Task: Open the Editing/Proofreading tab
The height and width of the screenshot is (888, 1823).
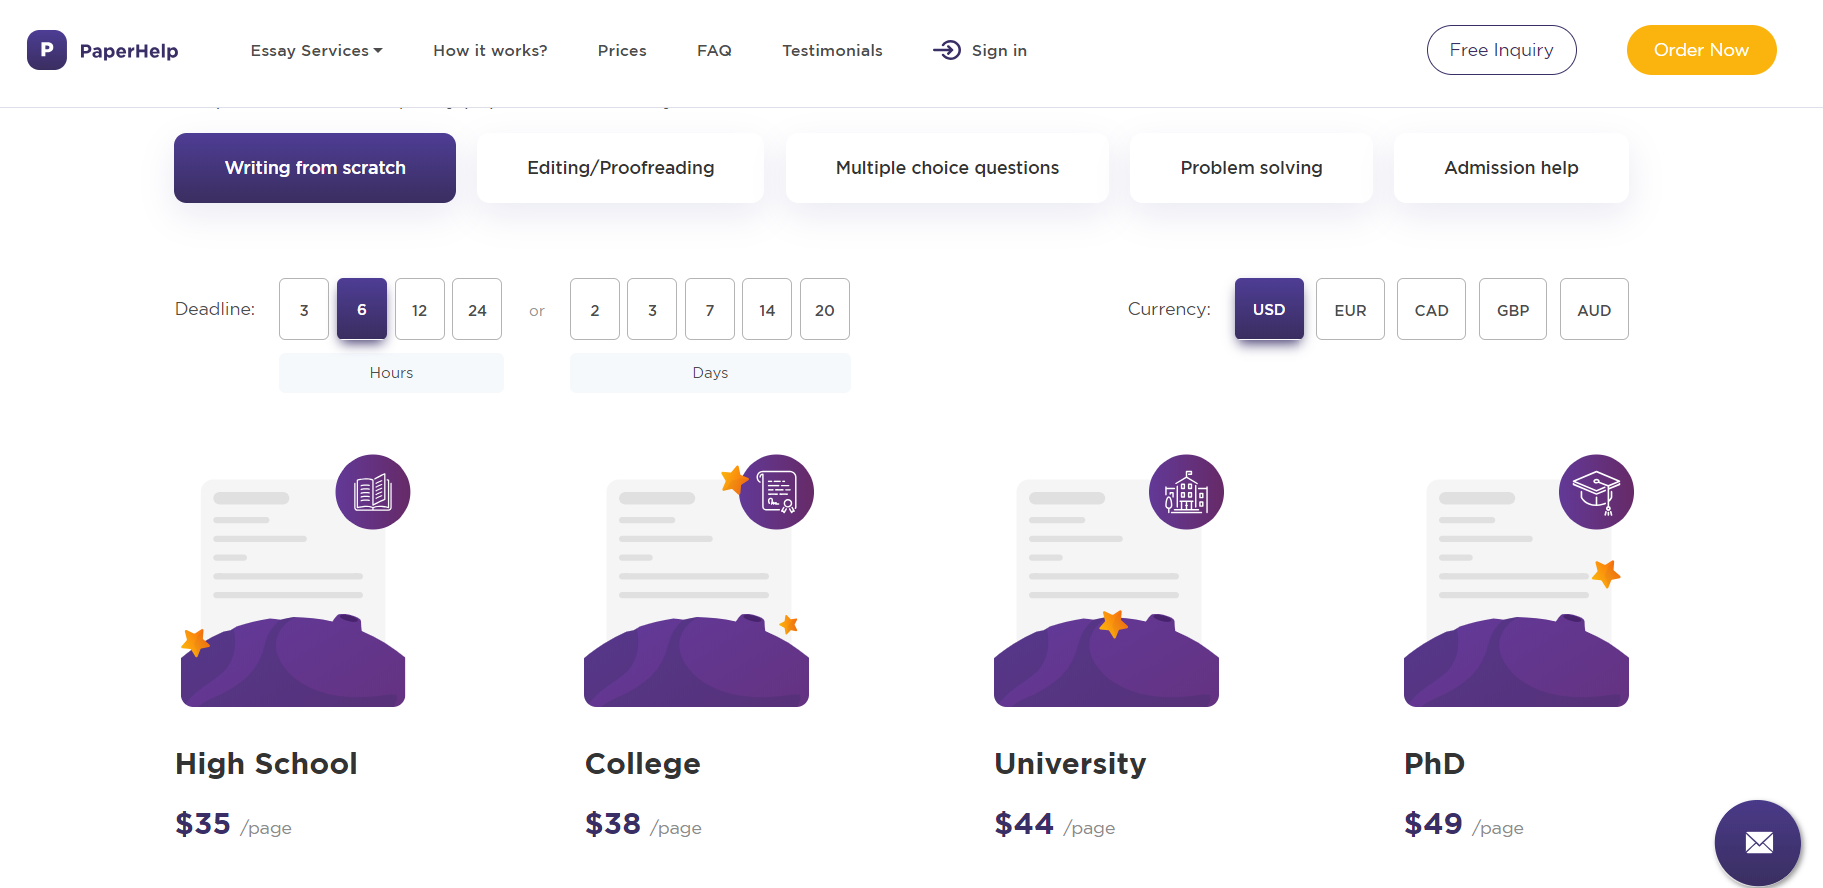Action: pyautogui.click(x=621, y=168)
